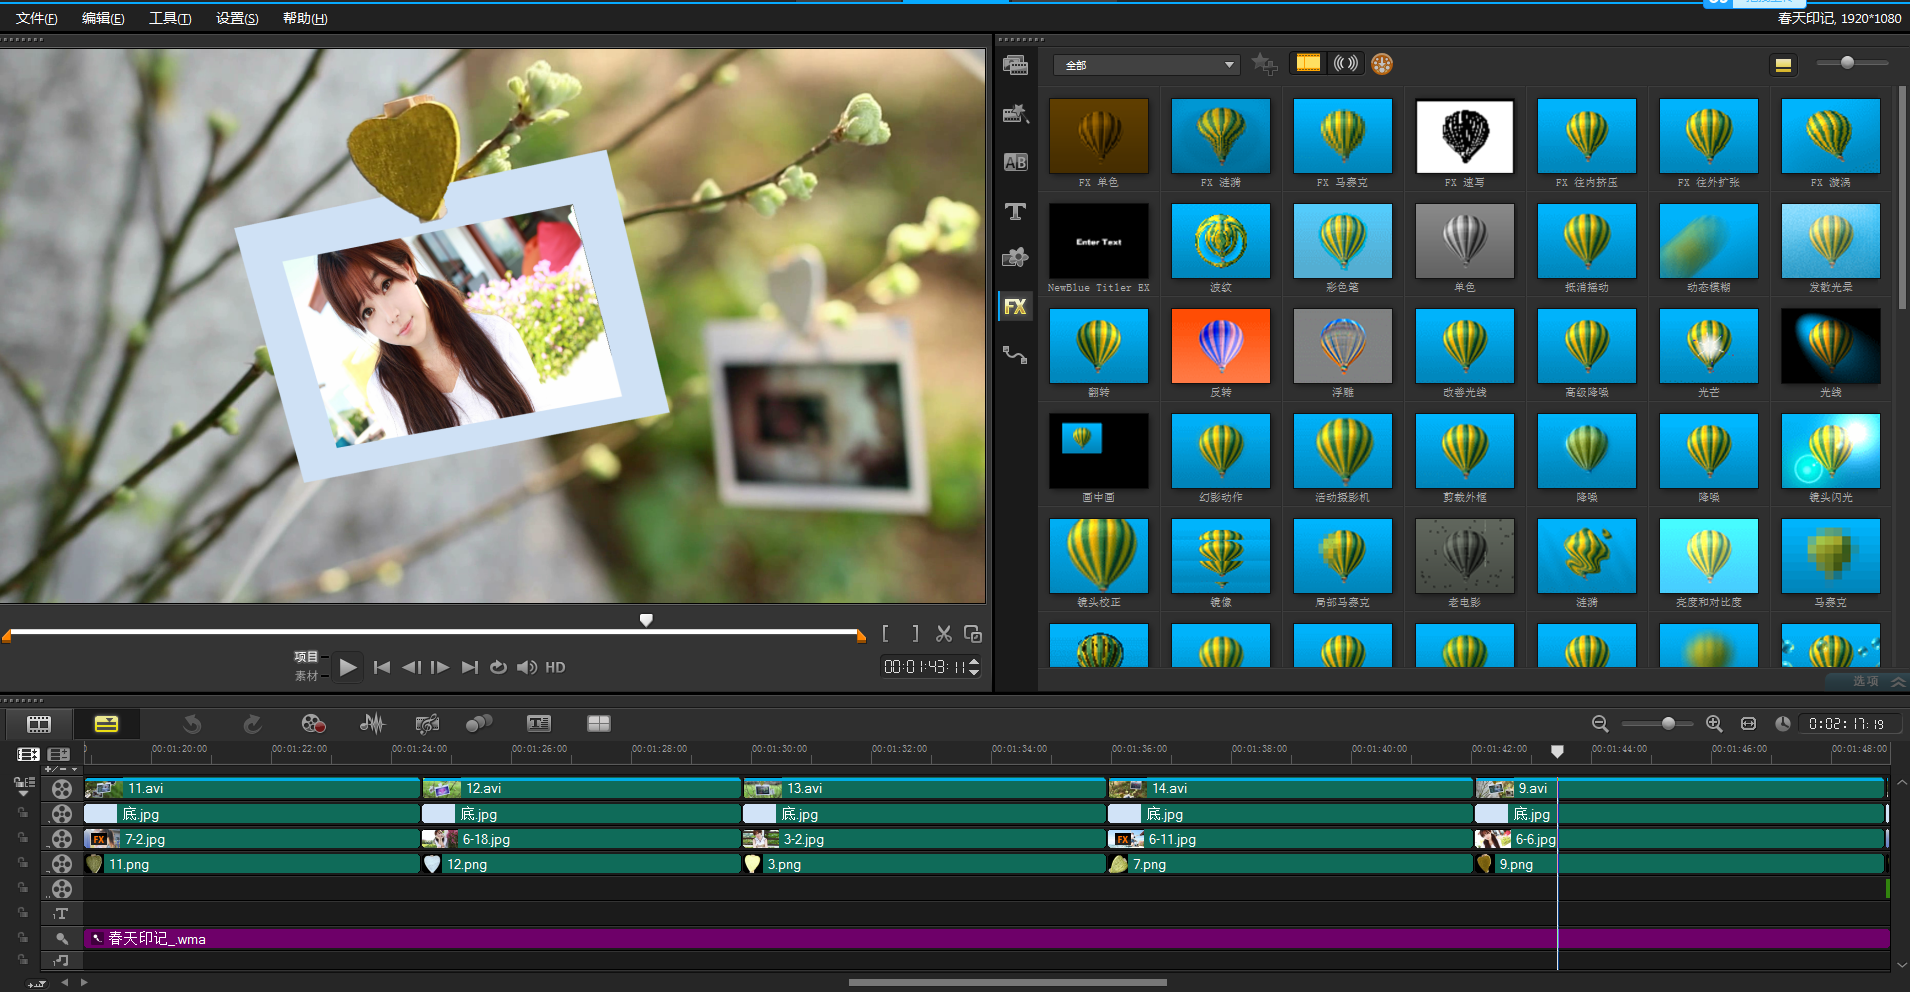Click the preview scrubber handle

(646, 621)
